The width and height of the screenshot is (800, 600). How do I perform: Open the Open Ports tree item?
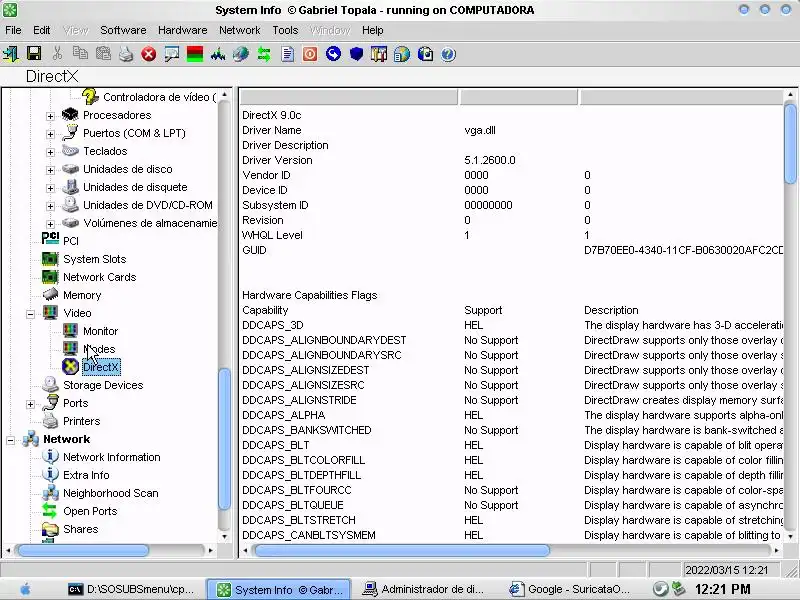pyautogui.click(x=90, y=511)
